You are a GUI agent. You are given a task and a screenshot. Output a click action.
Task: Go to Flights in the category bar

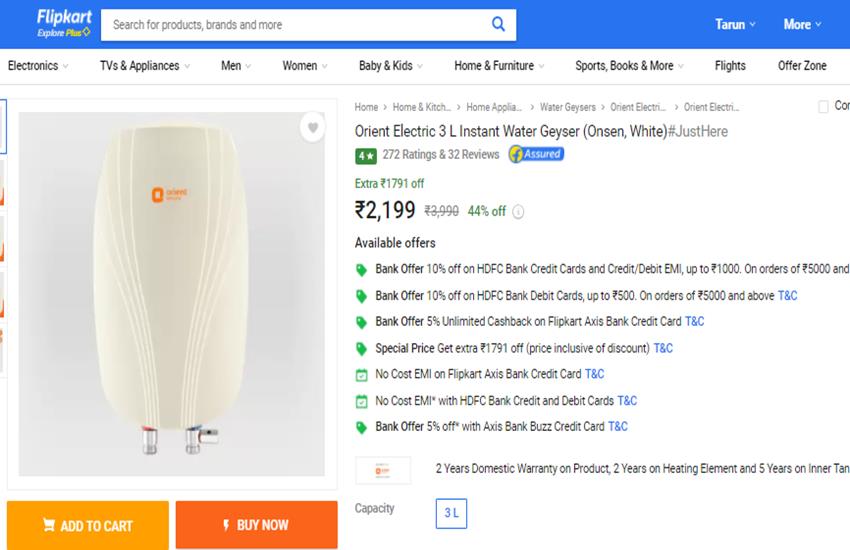[x=730, y=66]
